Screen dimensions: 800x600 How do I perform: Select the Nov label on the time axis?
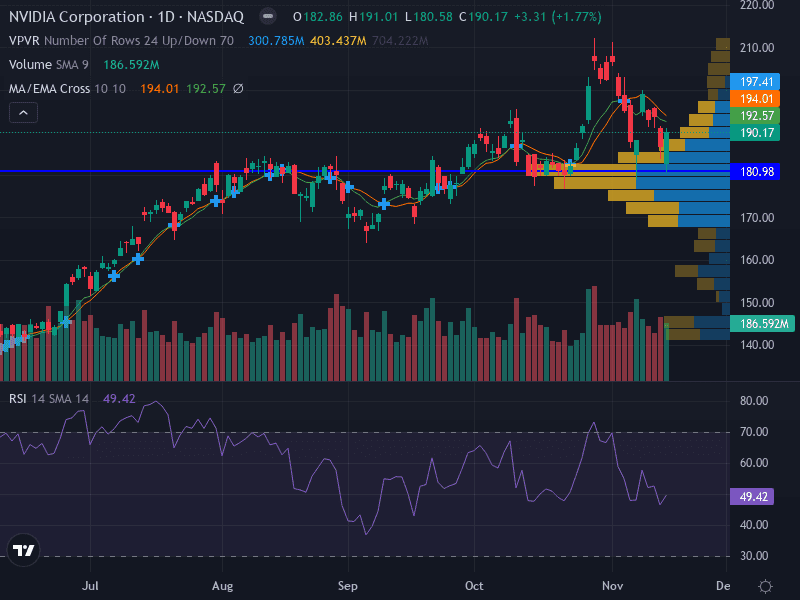pos(612,586)
